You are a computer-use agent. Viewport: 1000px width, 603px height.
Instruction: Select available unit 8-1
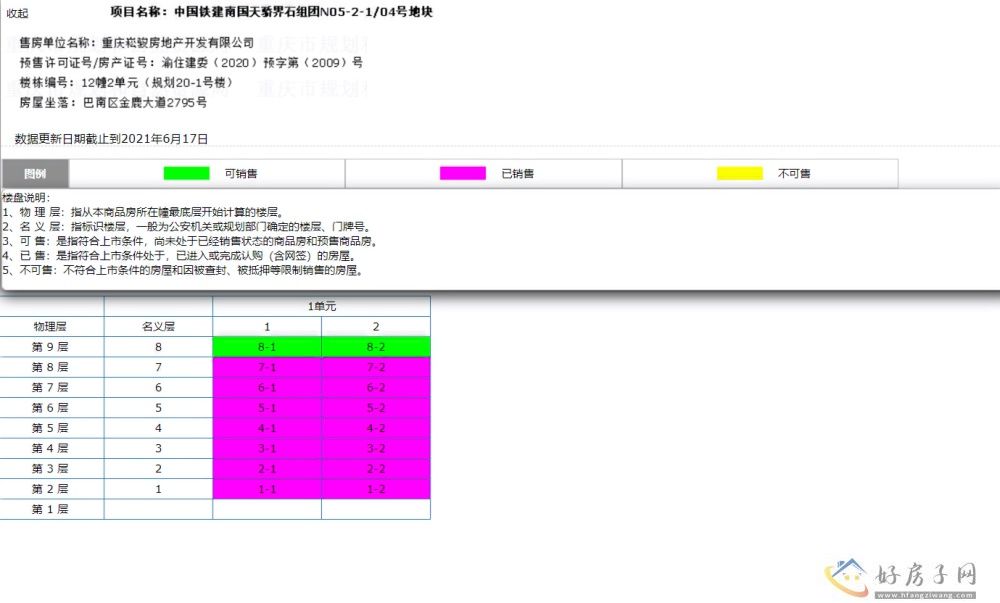pyautogui.click(x=267, y=347)
